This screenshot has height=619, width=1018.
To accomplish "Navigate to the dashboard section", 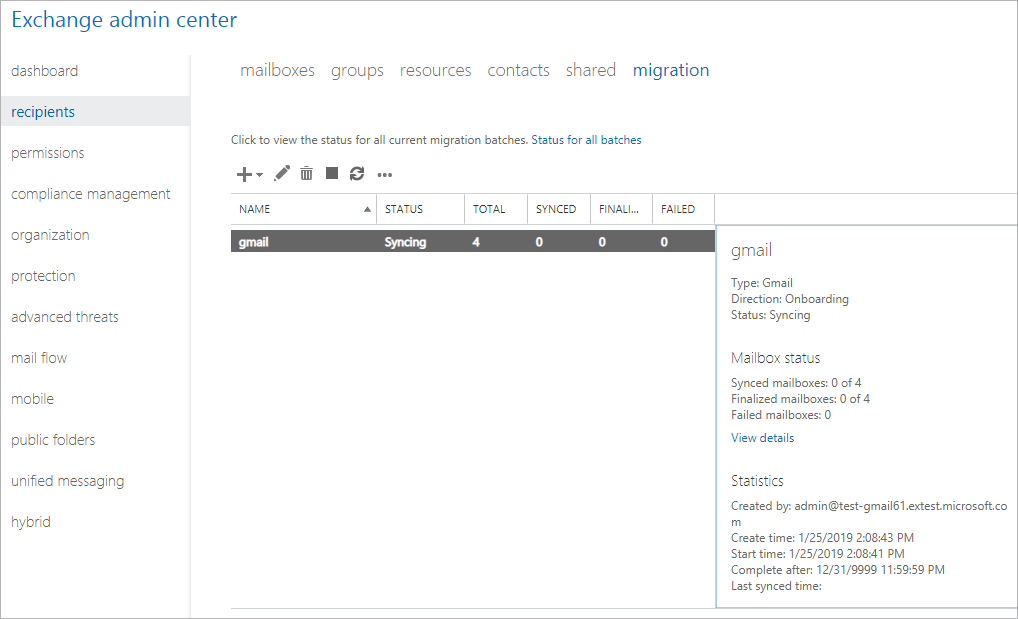I will pos(44,71).
